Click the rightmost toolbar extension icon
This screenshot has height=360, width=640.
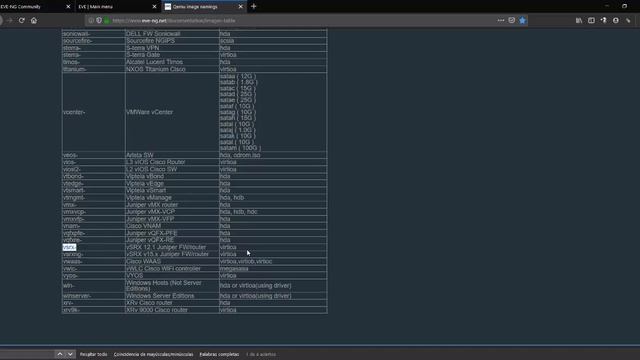[x=628, y=20]
